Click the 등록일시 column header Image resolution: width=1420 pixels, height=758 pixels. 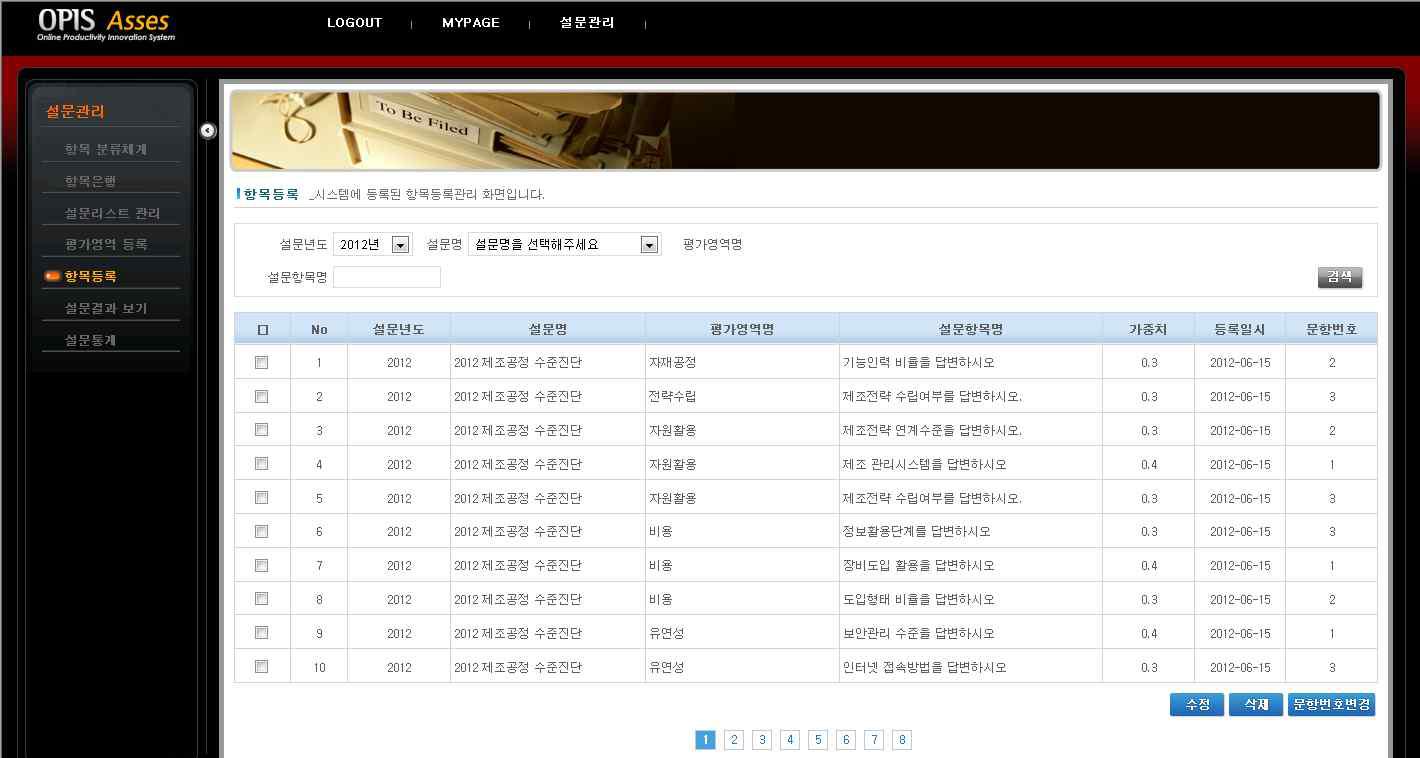click(1240, 329)
